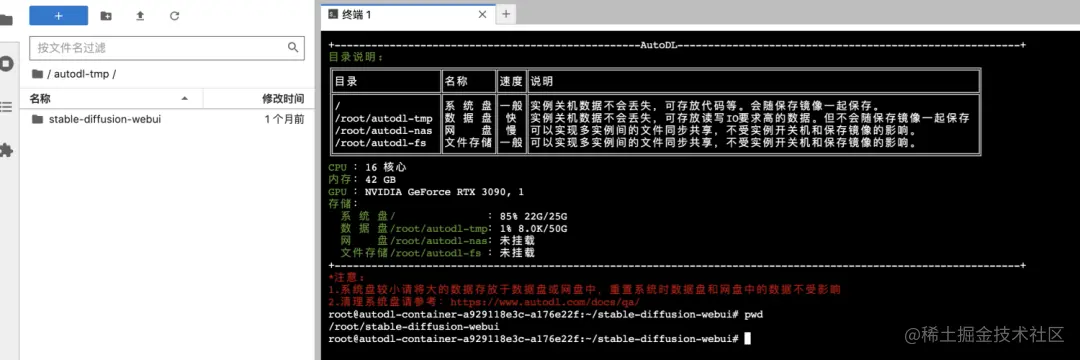Open running terminals sidebar icon
This screenshot has height=360, width=1080.
[x=6, y=64]
